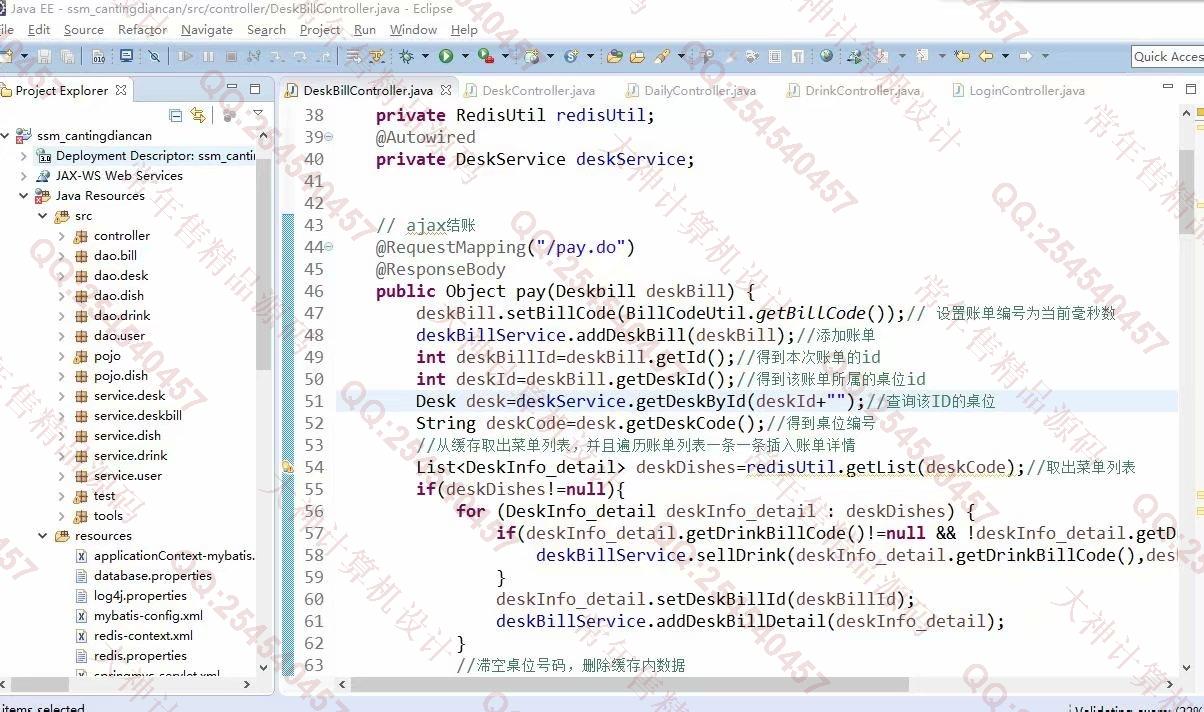Image resolution: width=1204 pixels, height=712 pixels.
Task: Select log4j.properties file
Action: click(x=140, y=596)
